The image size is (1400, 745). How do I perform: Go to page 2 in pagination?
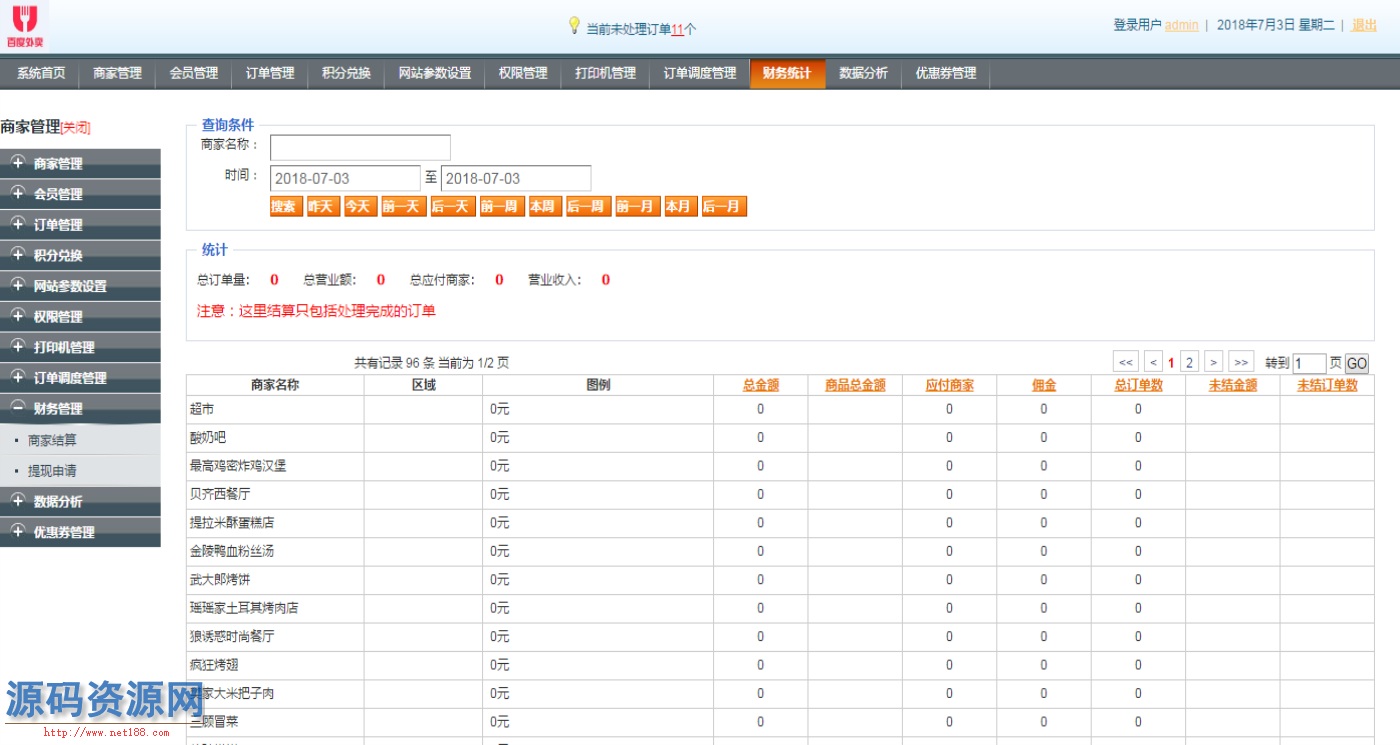tap(1189, 362)
